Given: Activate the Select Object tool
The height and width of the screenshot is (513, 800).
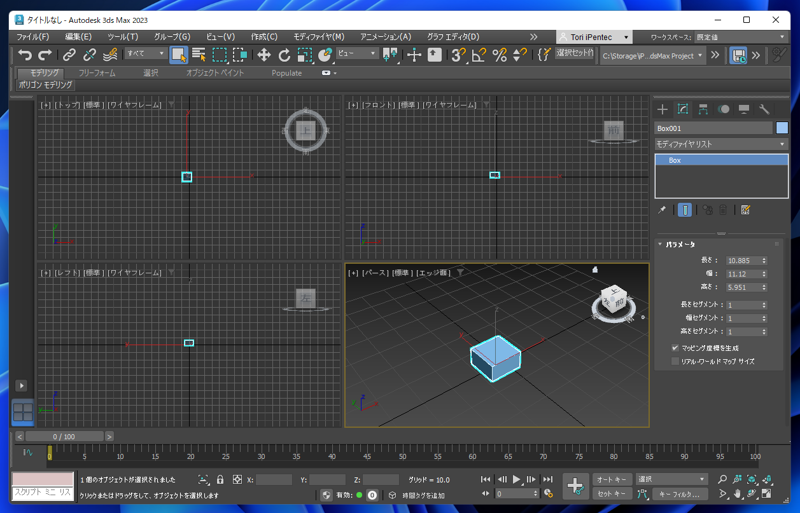Looking at the screenshot, I should [179, 55].
